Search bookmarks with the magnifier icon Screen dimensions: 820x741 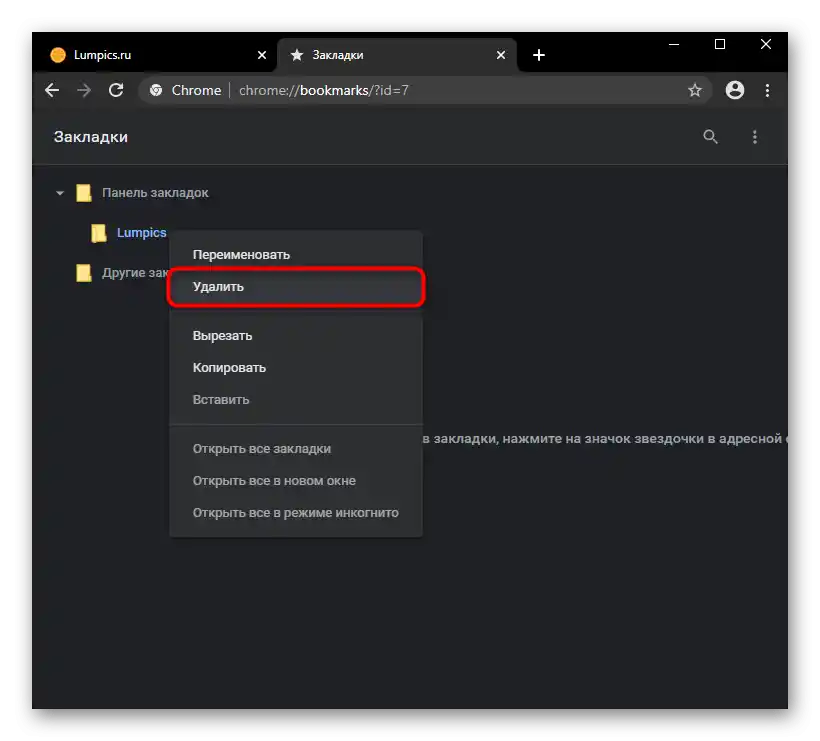(x=710, y=137)
